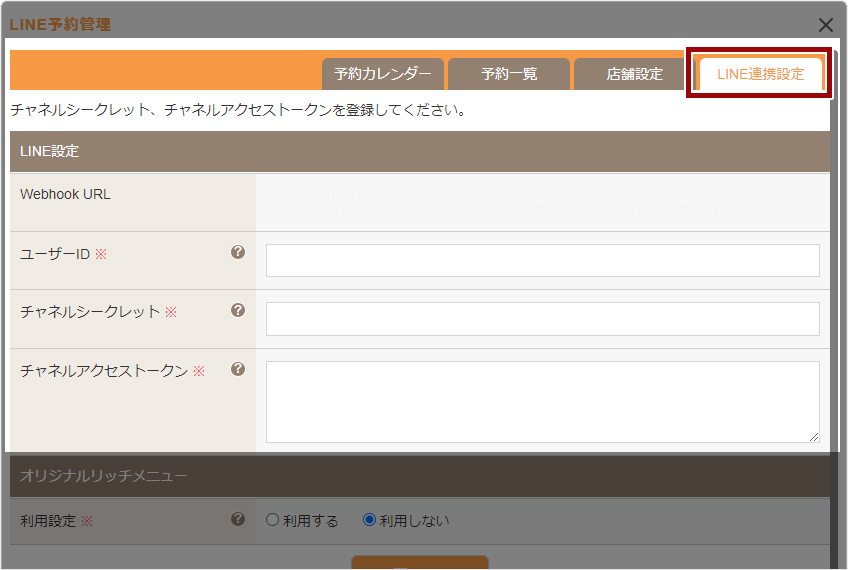
Task: Click the LINE設定 section header
Action: (x=420, y=151)
